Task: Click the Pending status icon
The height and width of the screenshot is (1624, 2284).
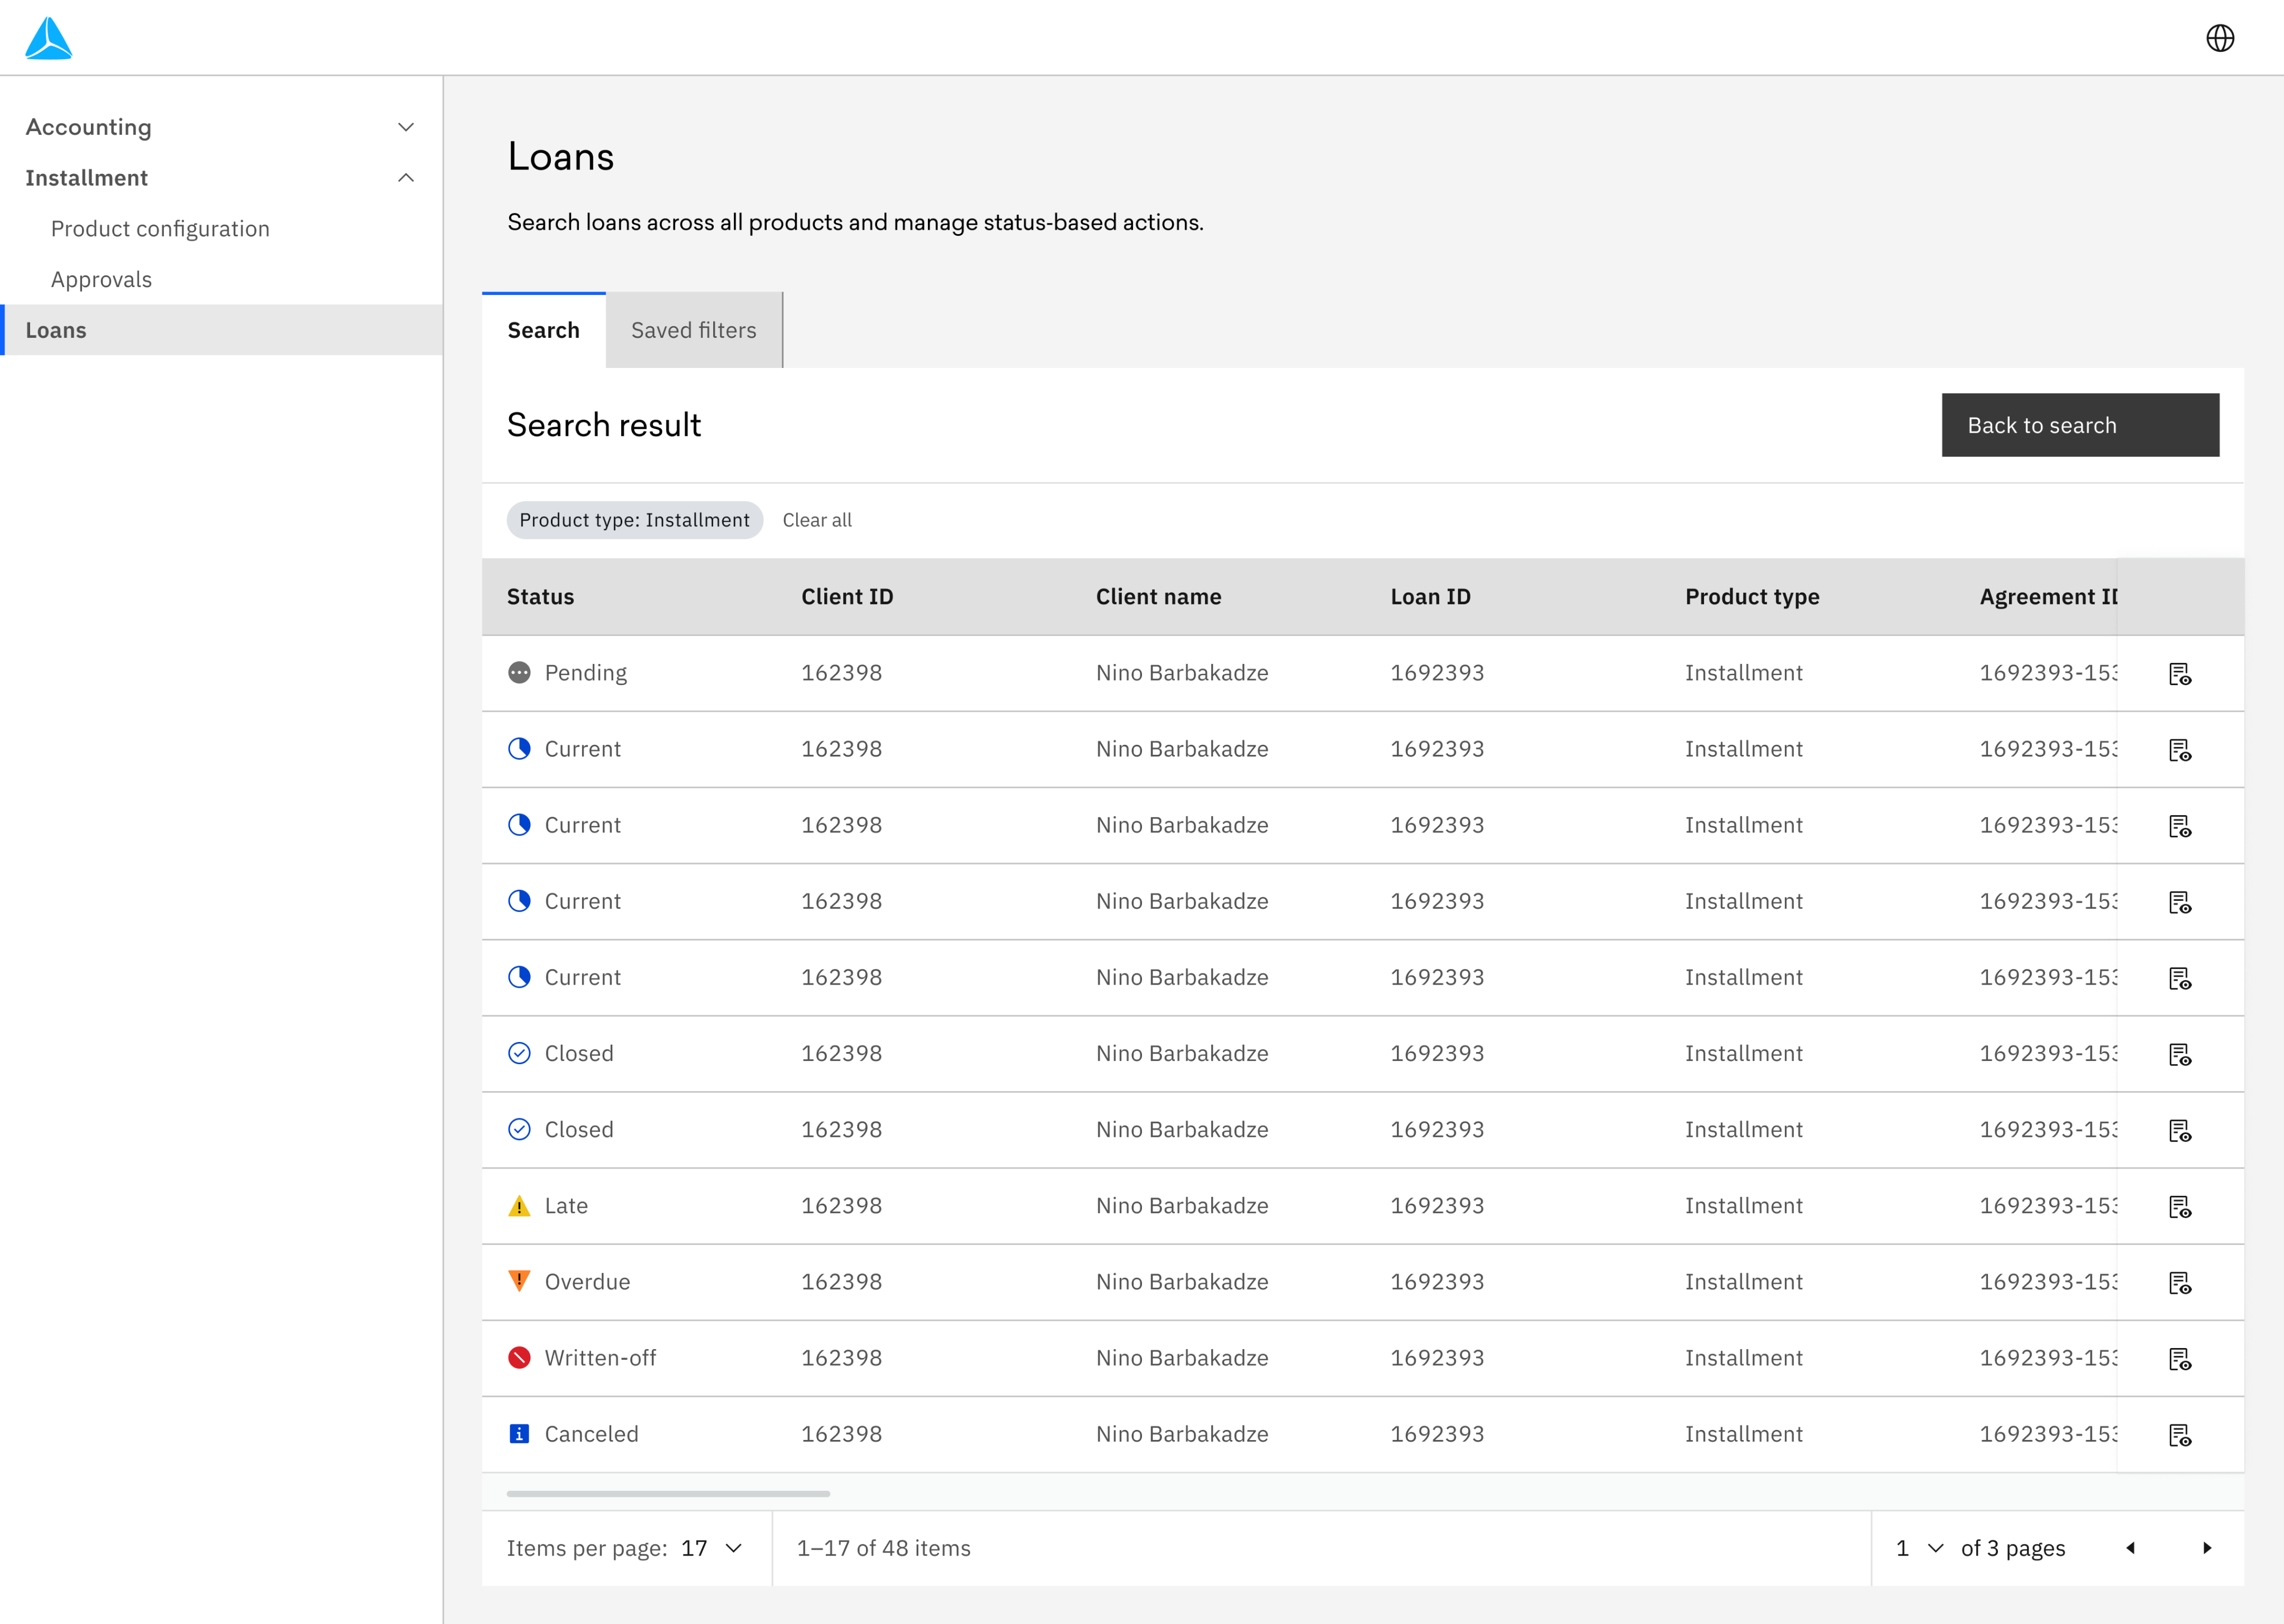Action: coord(519,673)
